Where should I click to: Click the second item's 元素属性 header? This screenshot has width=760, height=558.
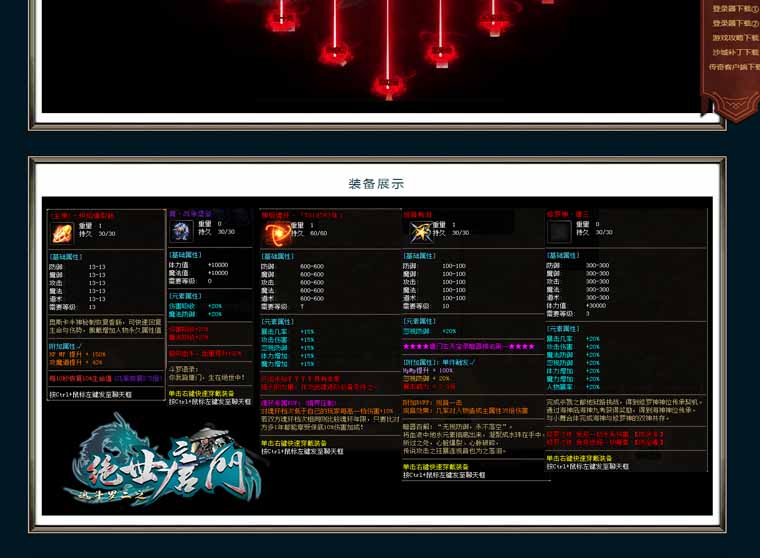tap(186, 297)
